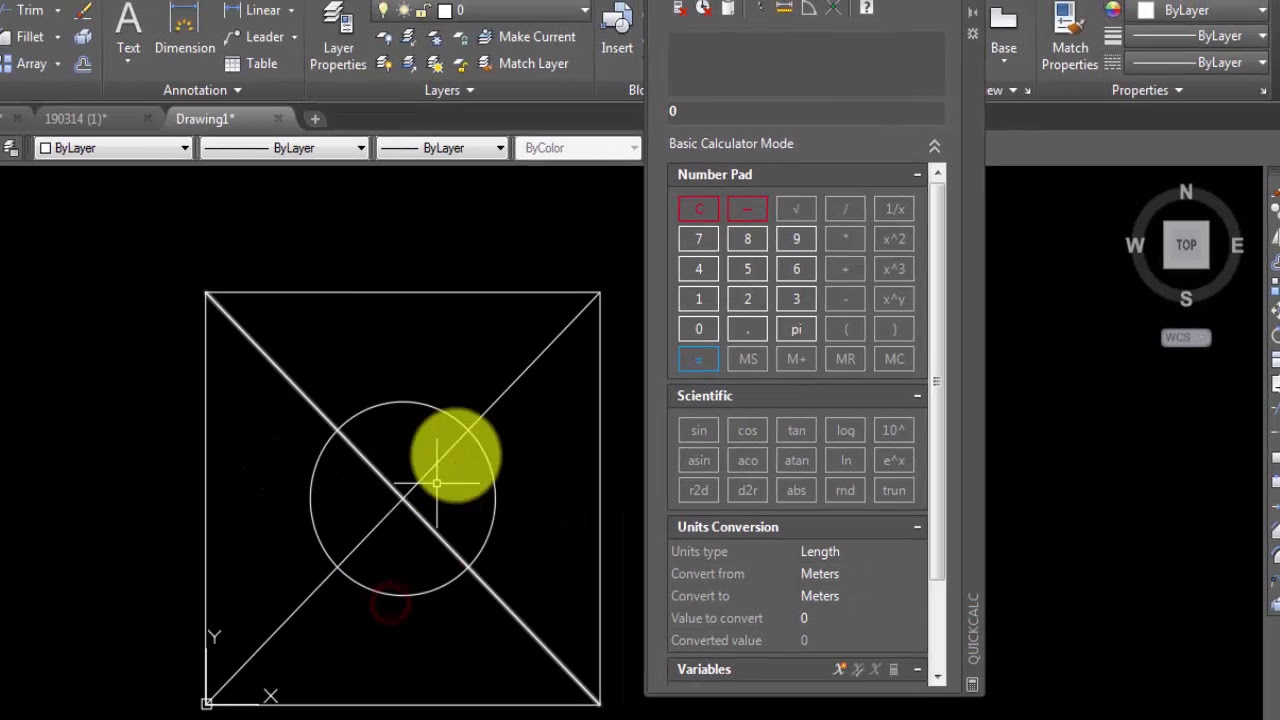Click the Leader annotation tool
The width and height of the screenshot is (1280, 720).
[x=260, y=37]
